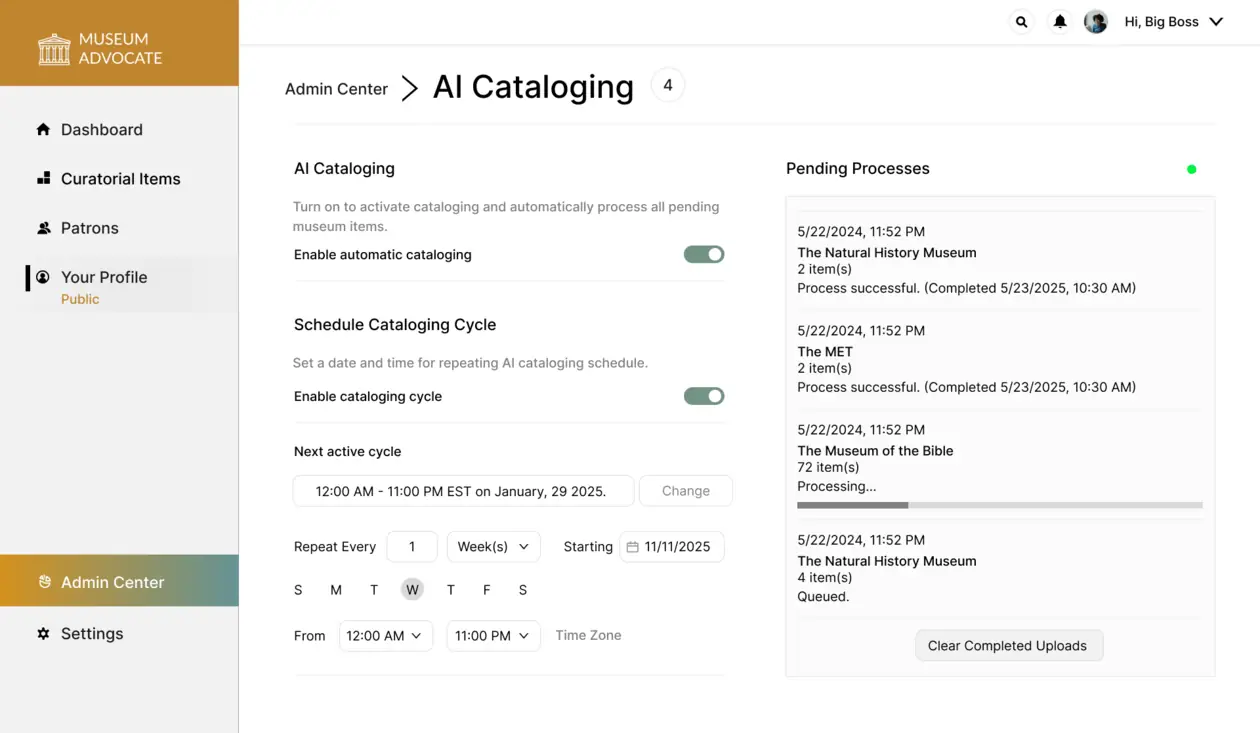Select Thursday day toggle
1260x733 pixels.
pyautogui.click(x=451, y=590)
